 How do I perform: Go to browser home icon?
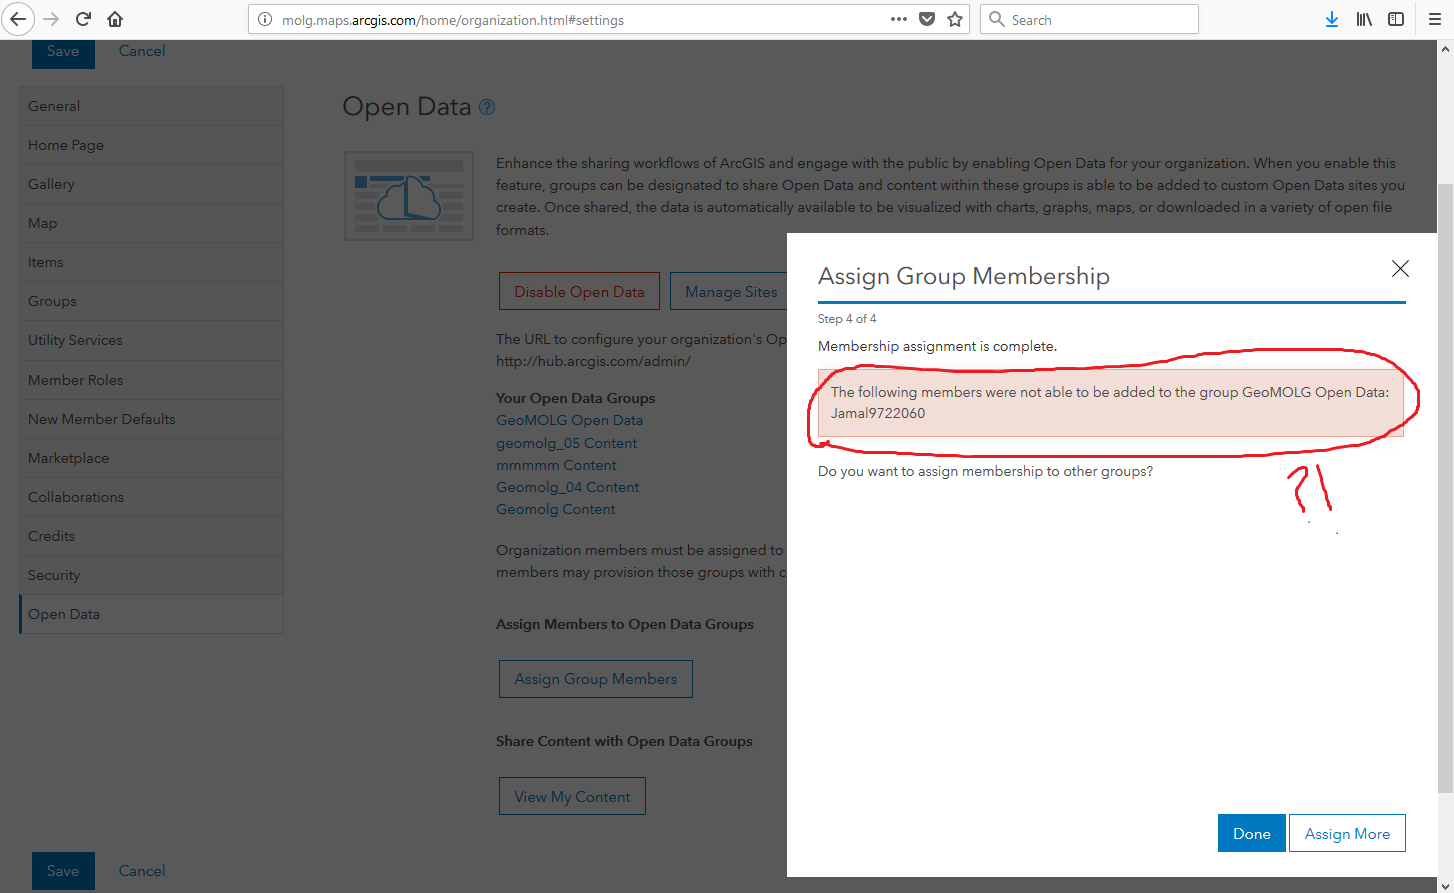(x=115, y=19)
